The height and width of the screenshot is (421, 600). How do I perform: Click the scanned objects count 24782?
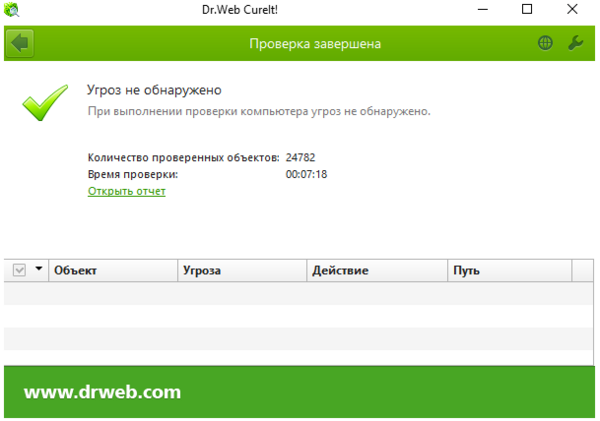[300, 158]
